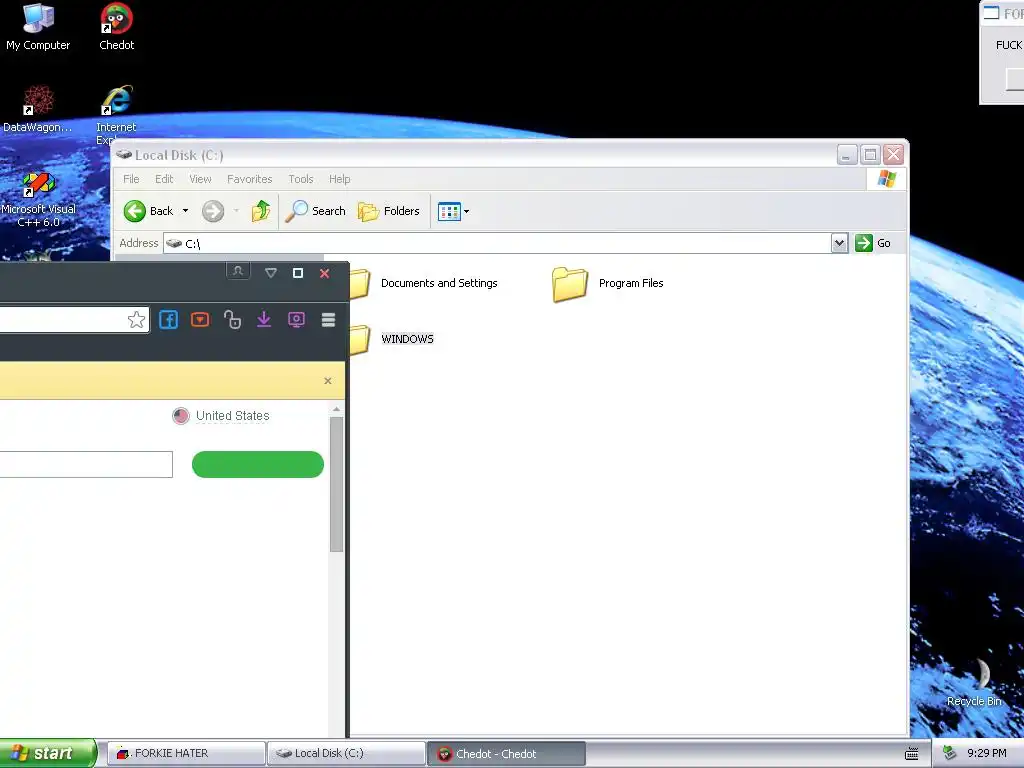Open the Tools menu
Viewport: 1024px width, 768px height.
click(x=300, y=179)
